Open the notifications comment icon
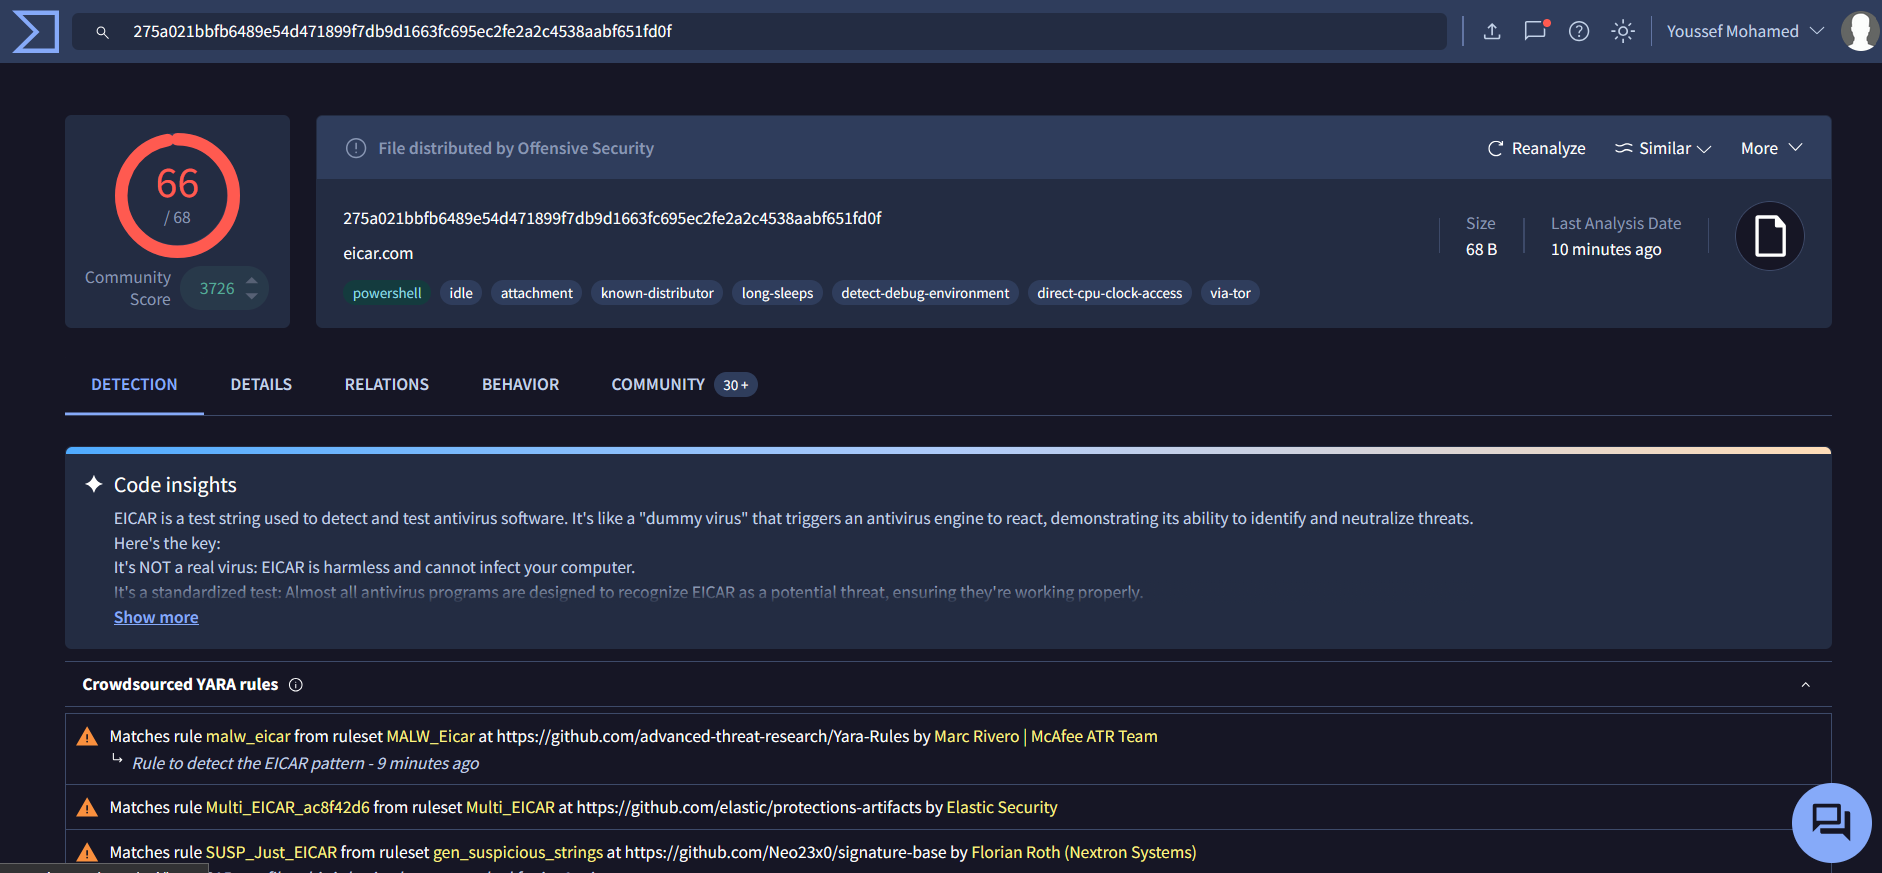Screen dimensions: 1882x873 (1535, 30)
